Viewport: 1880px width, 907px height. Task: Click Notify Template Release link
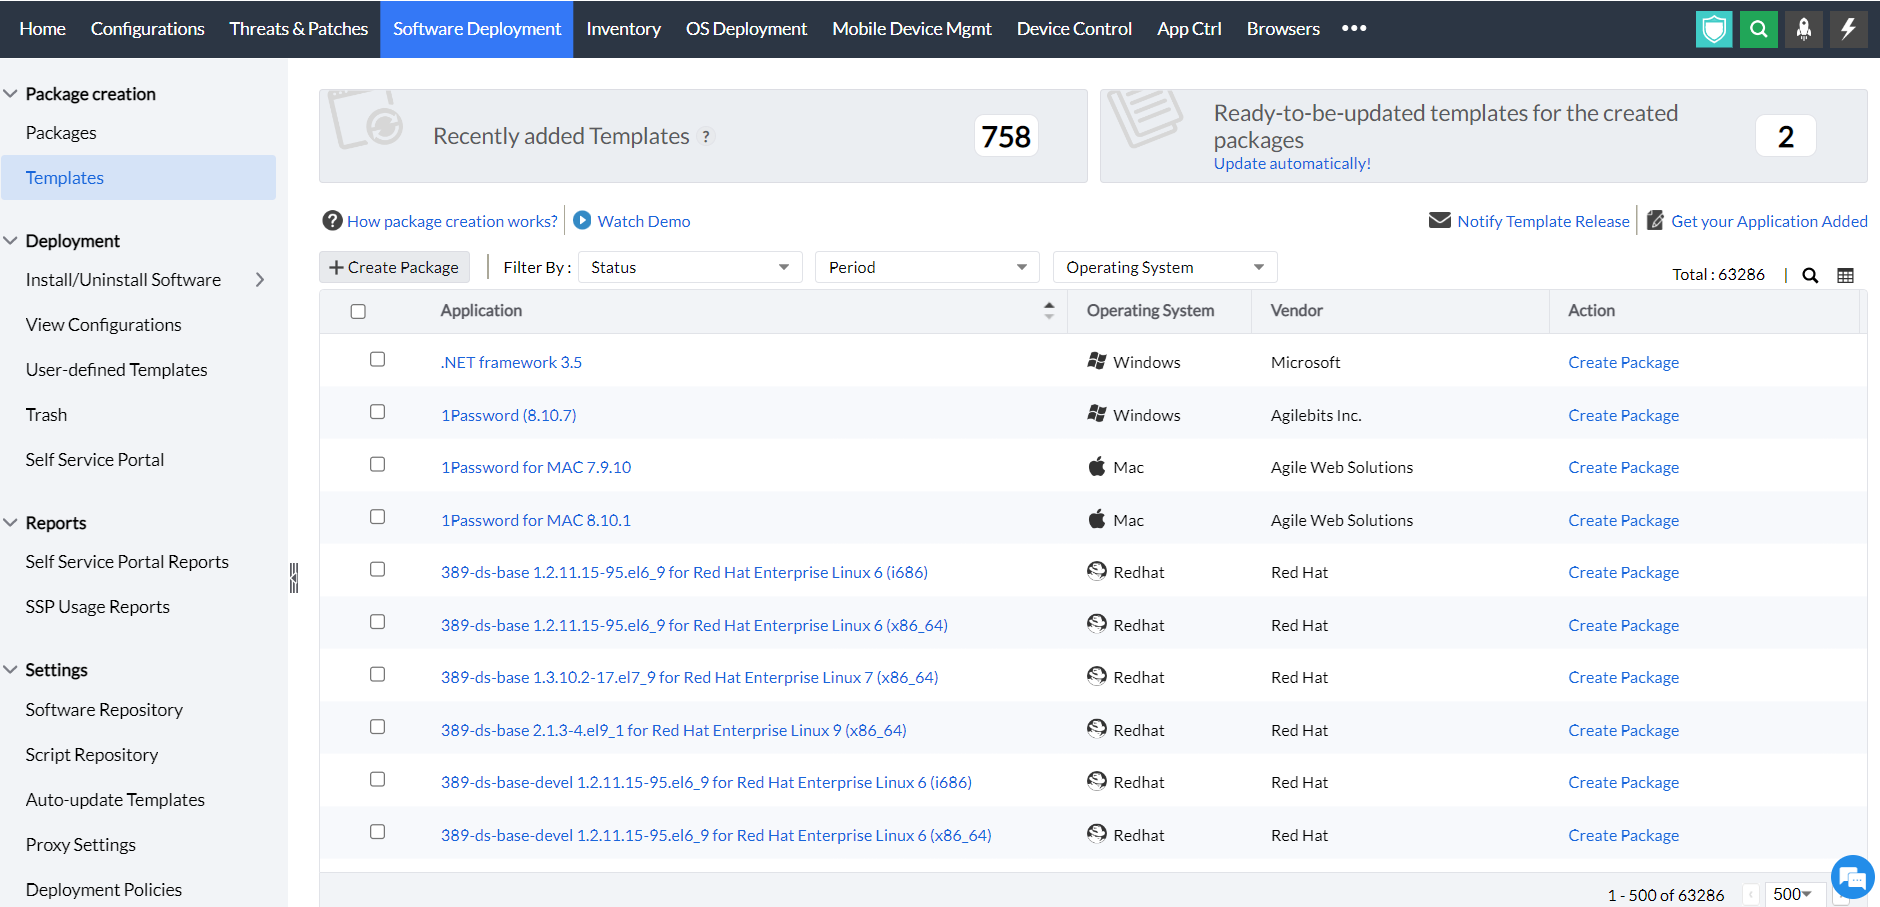click(x=1543, y=221)
